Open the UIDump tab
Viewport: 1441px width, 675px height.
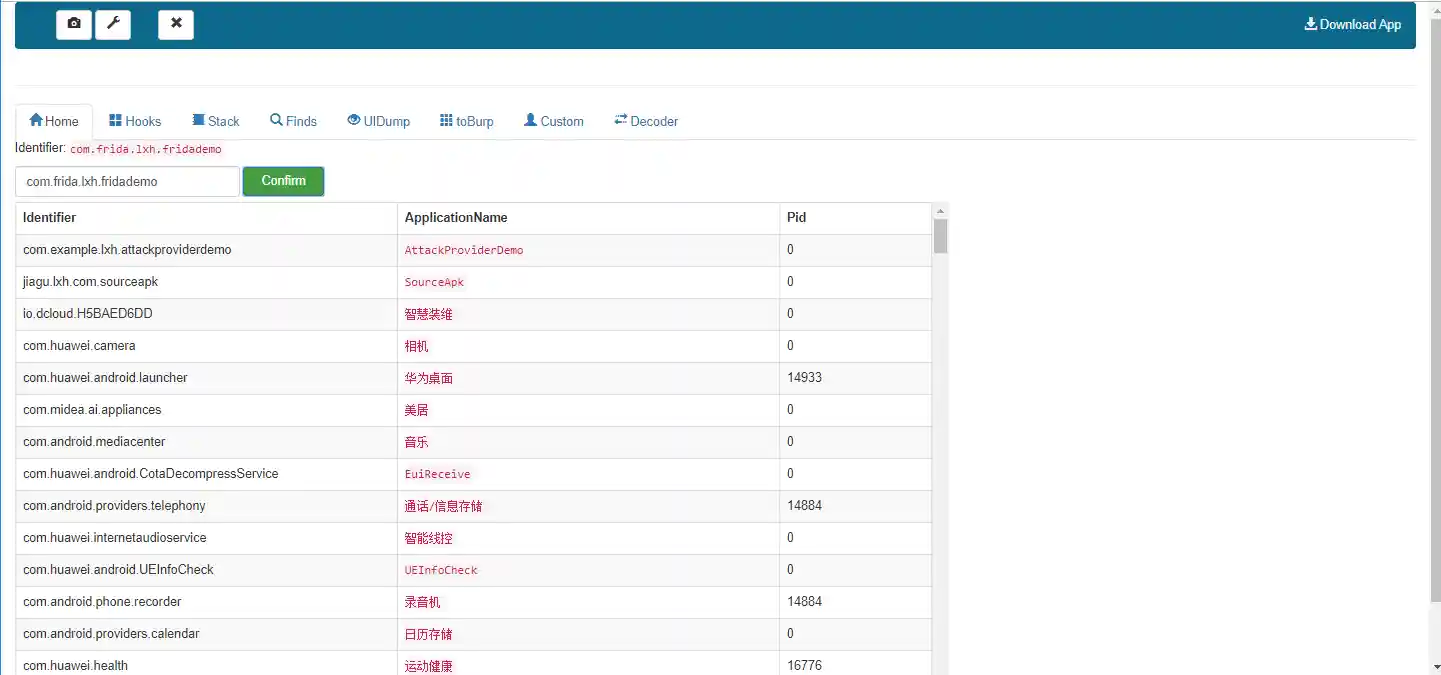pyautogui.click(x=378, y=121)
